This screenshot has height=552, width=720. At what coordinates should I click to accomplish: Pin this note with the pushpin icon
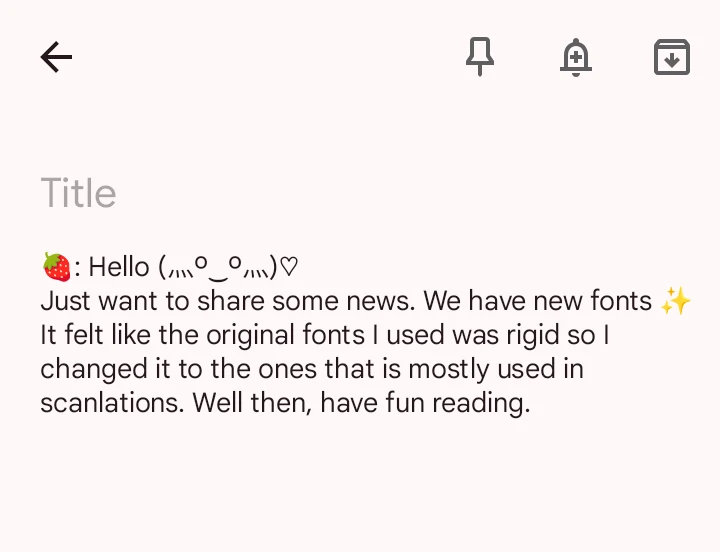click(480, 57)
